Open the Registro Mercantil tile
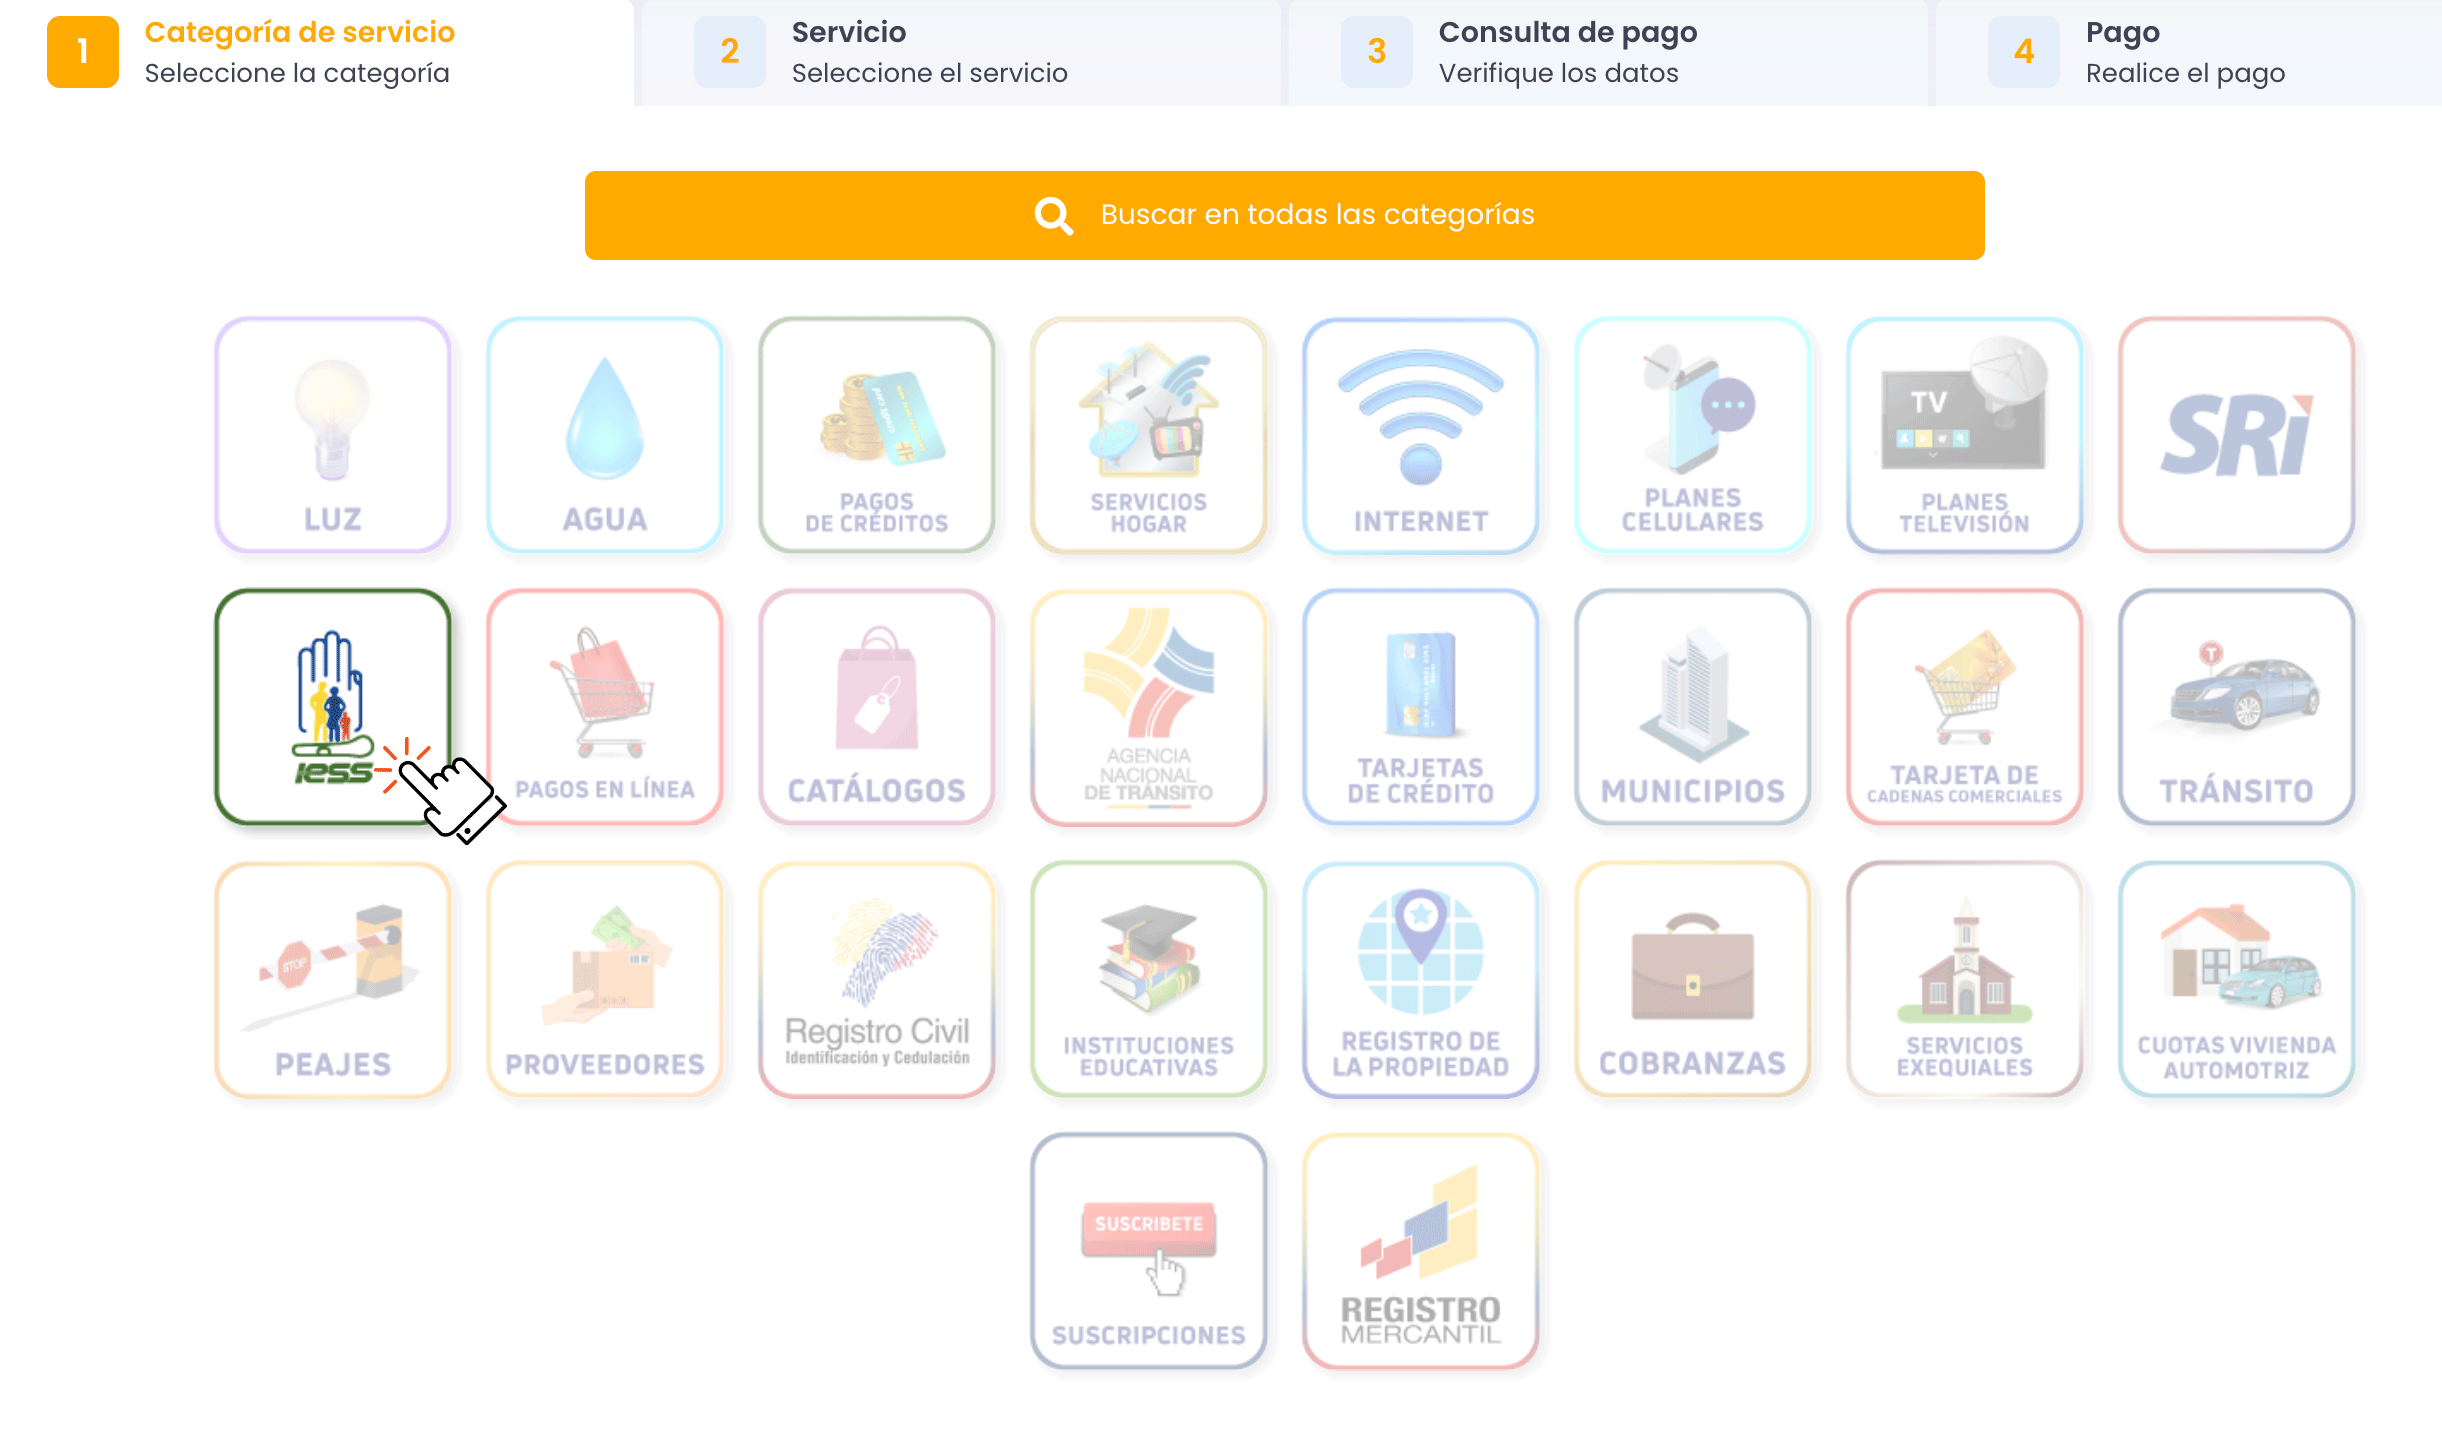 point(1421,1251)
